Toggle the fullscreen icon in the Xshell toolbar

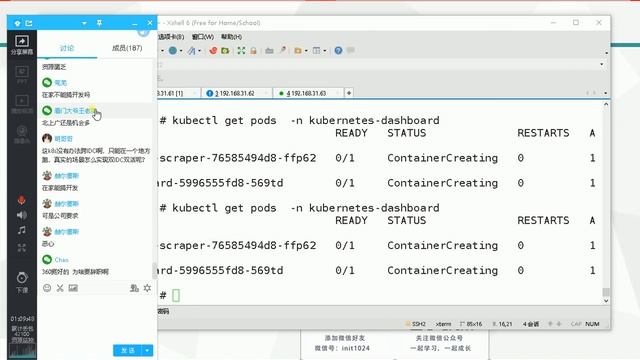[241, 51]
